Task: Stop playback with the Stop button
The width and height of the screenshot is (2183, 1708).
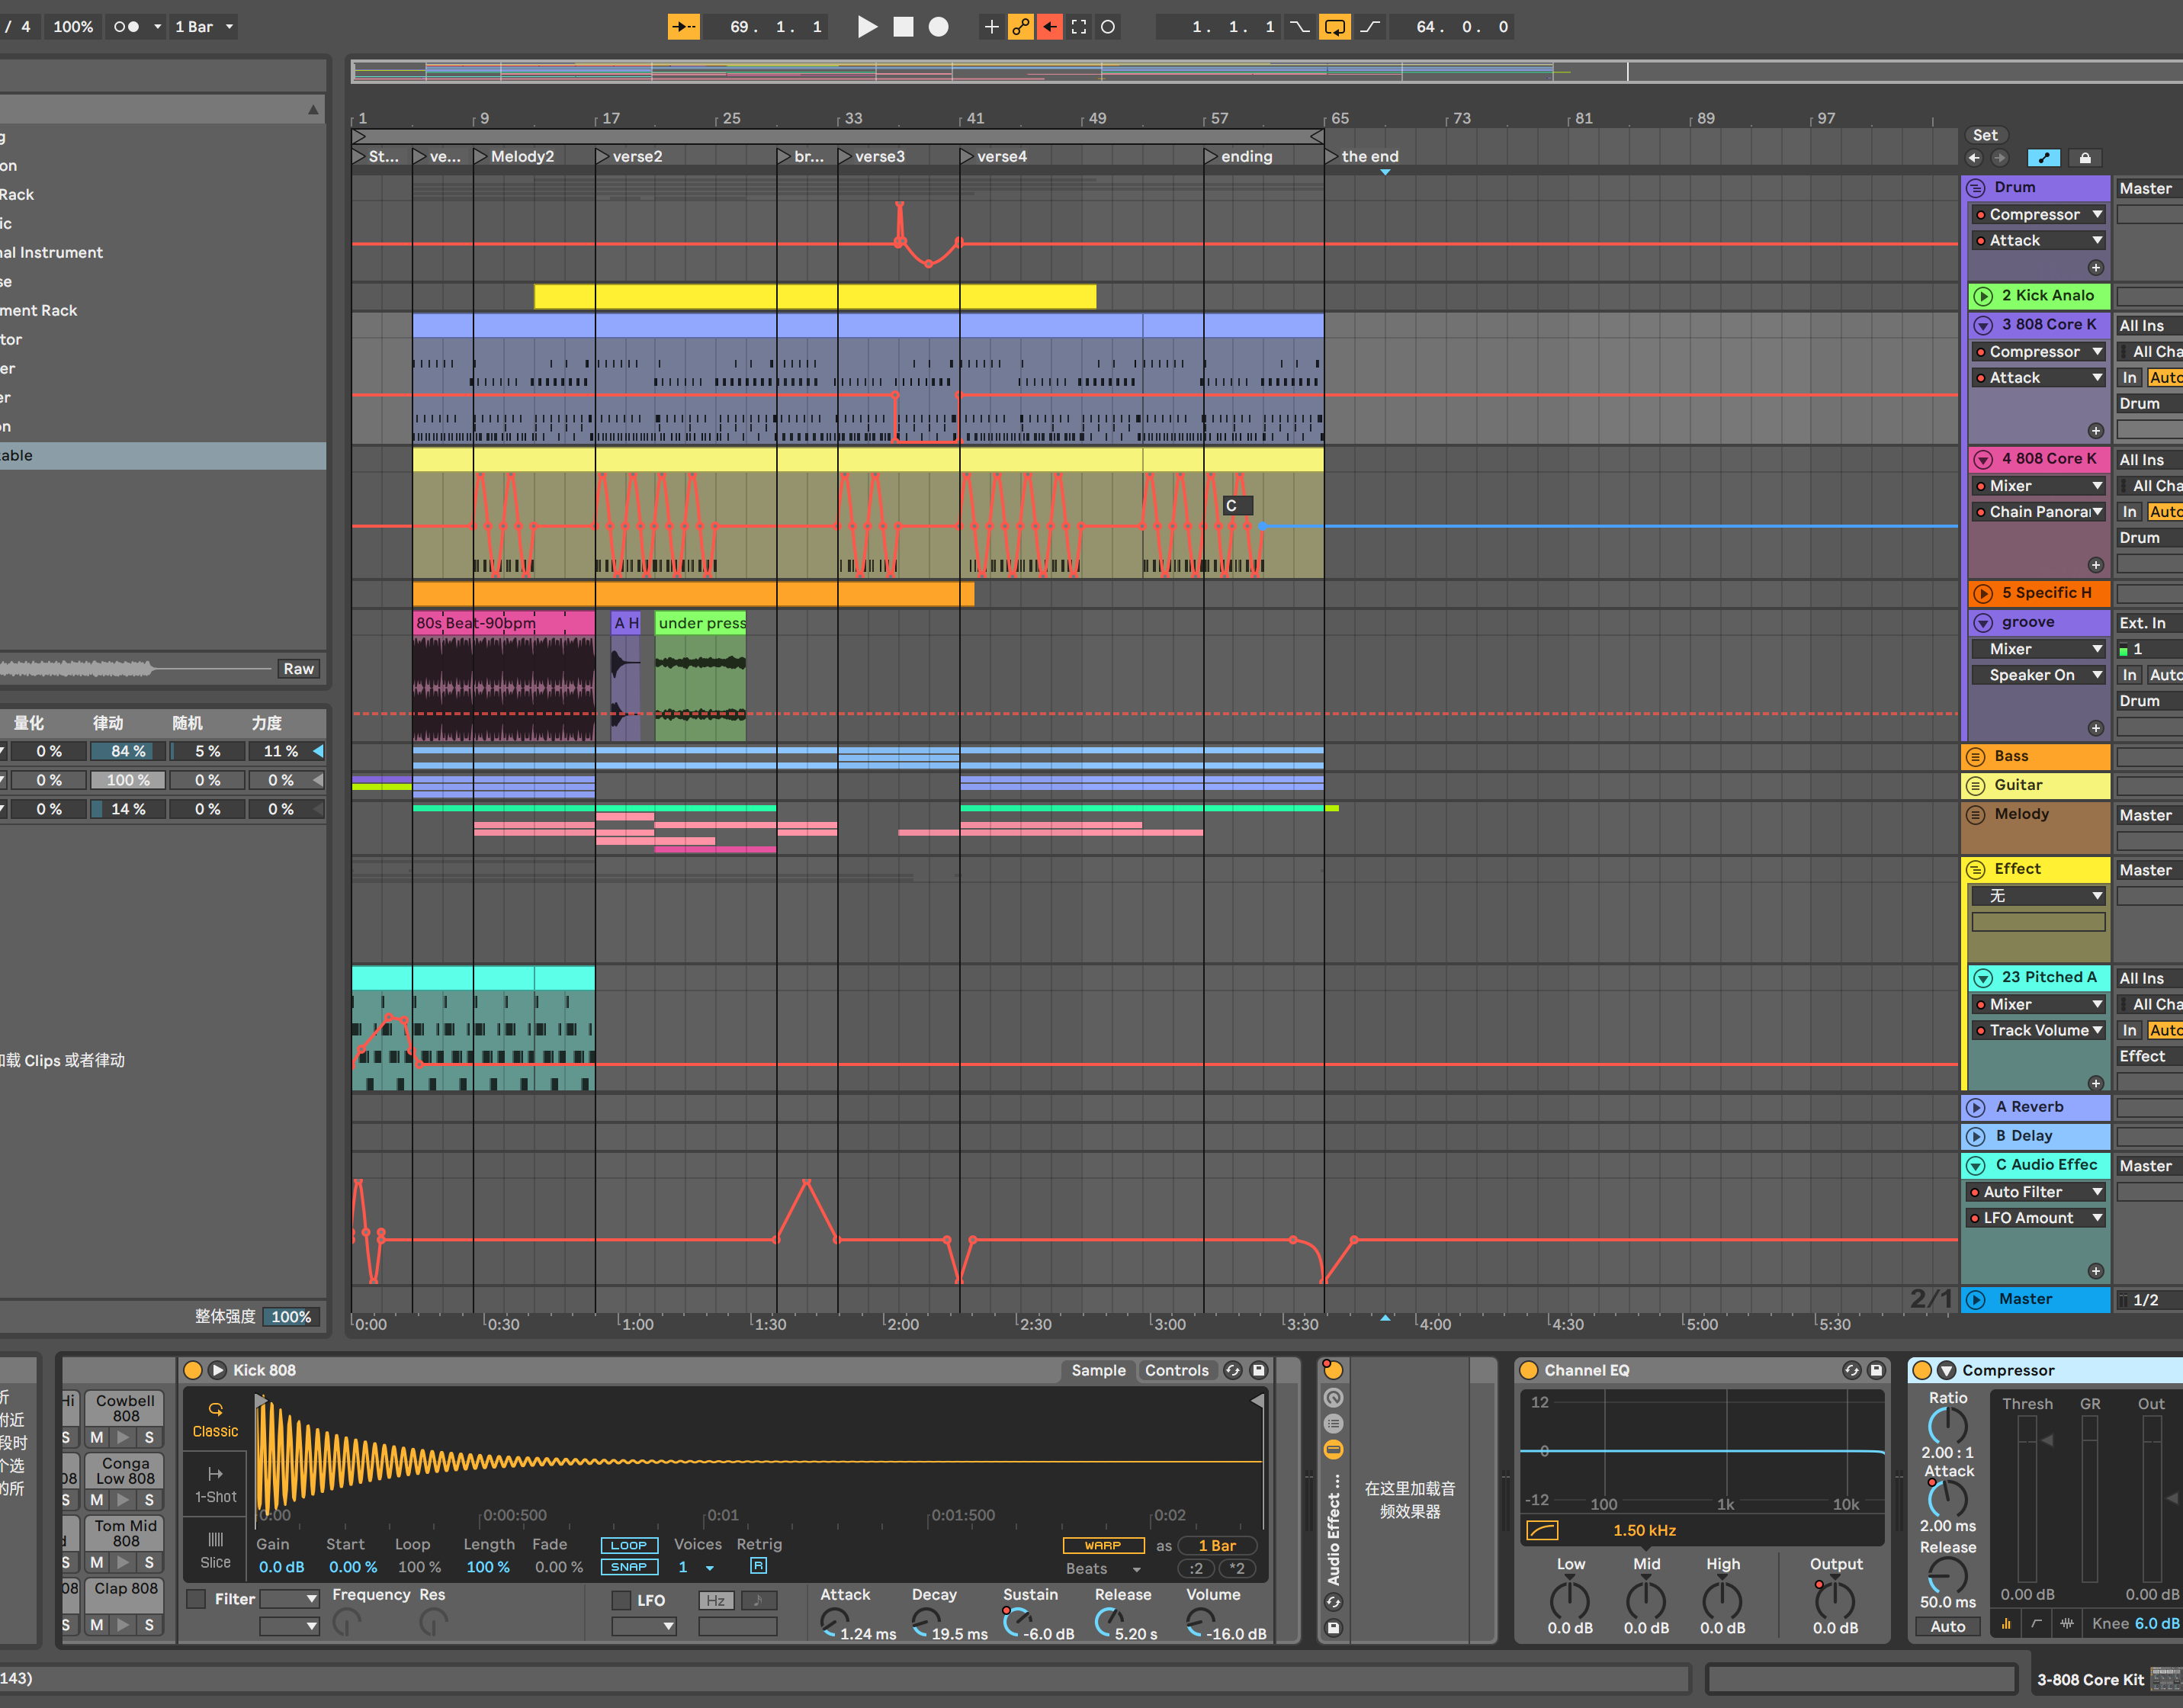Action: [x=903, y=27]
